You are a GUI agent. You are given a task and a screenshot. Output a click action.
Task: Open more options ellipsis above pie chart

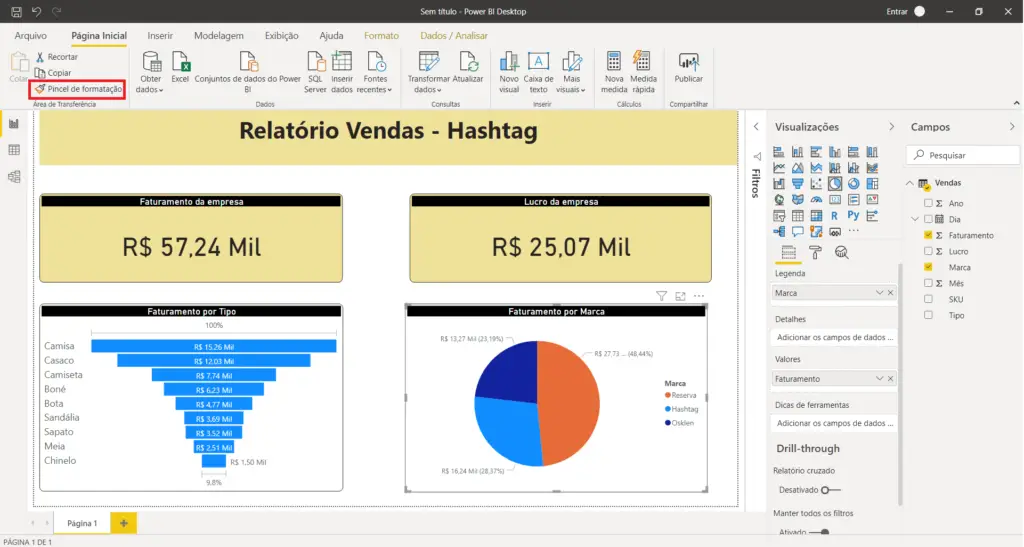tap(699, 296)
